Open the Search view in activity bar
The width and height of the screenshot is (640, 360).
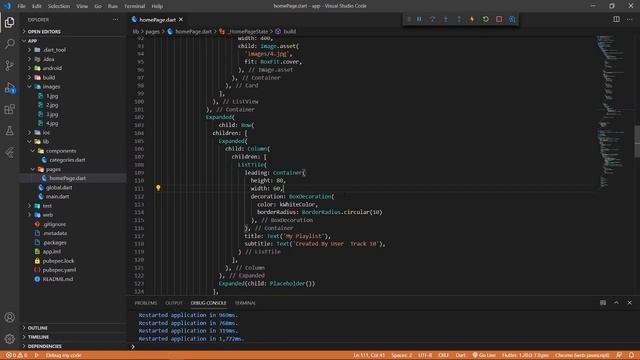coord(9,44)
